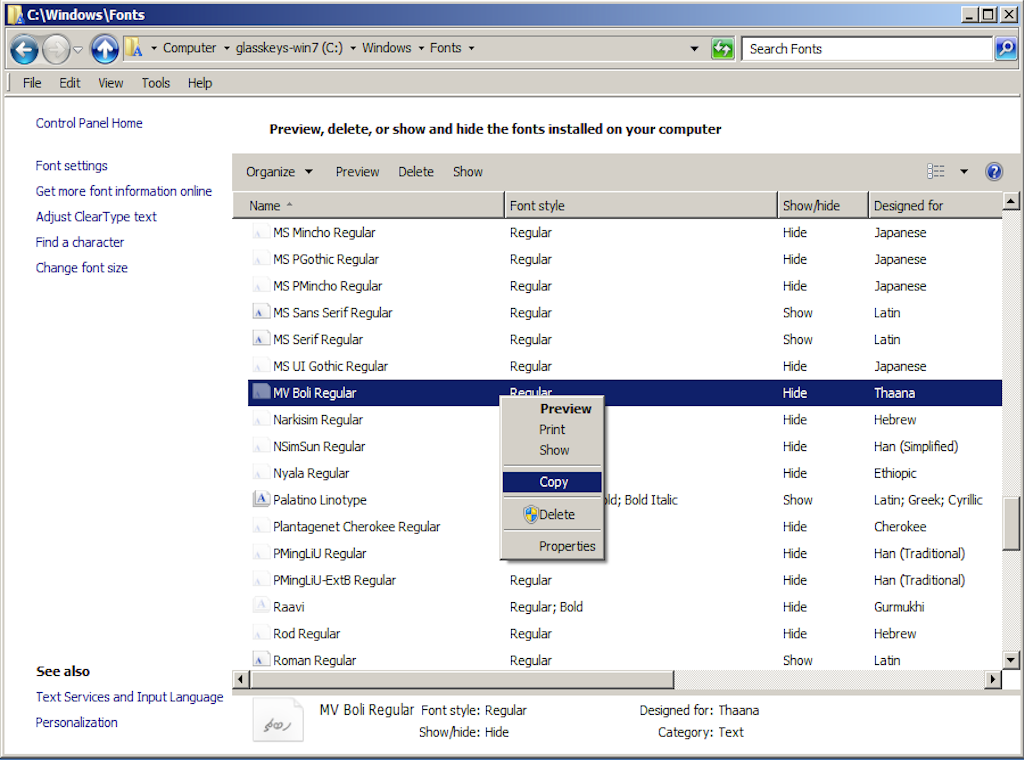Click the Palatino Linotype font icon
Viewport: 1024px width, 760px height.
pyautogui.click(x=261, y=500)
